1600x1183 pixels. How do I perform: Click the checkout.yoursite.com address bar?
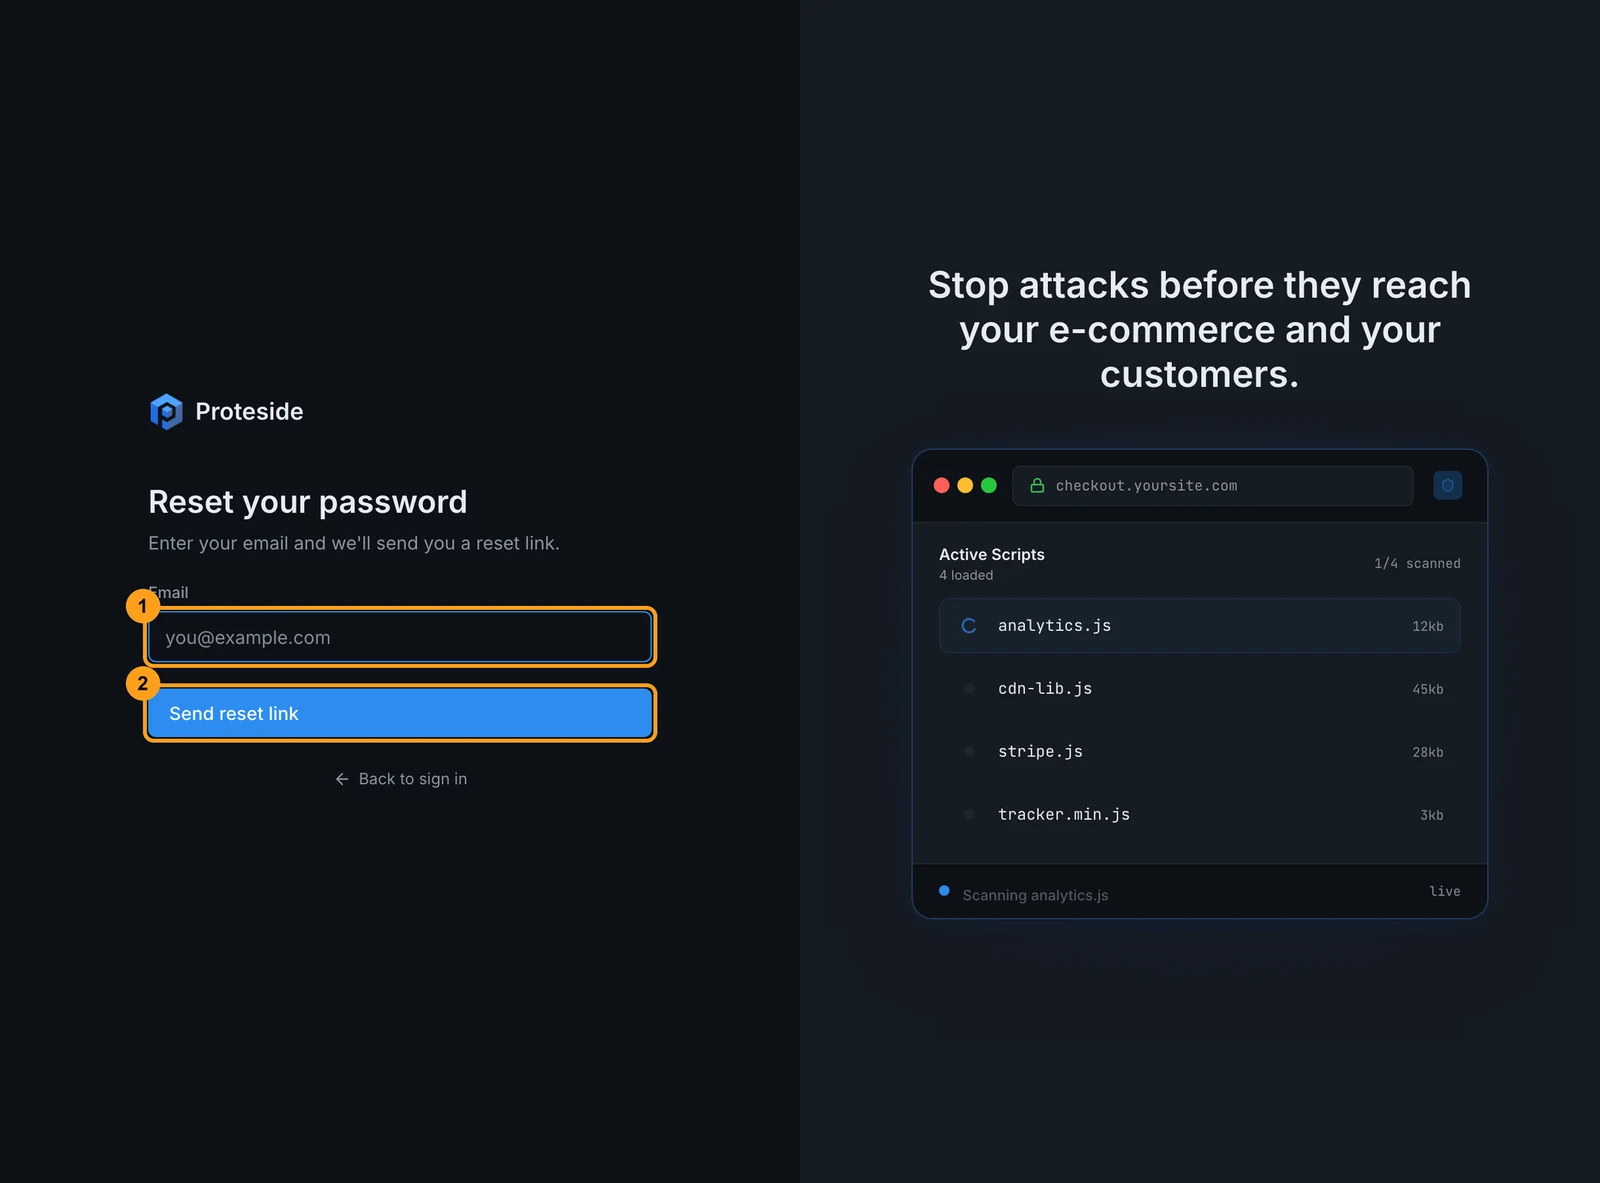point(1212,485)
